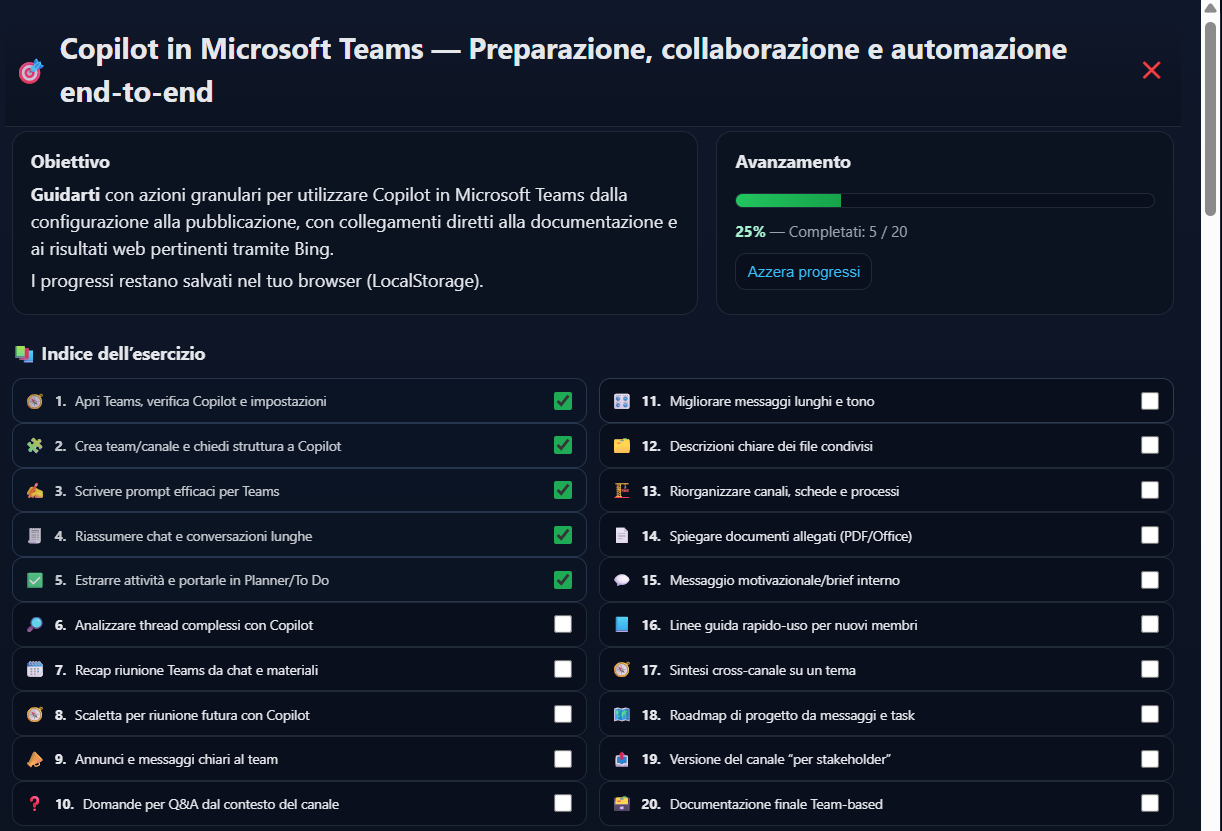The width and height of the screenshot is (1222, 831).
Task: Open item 20 Documentazione finale Team-based
Action: point(886,804)
